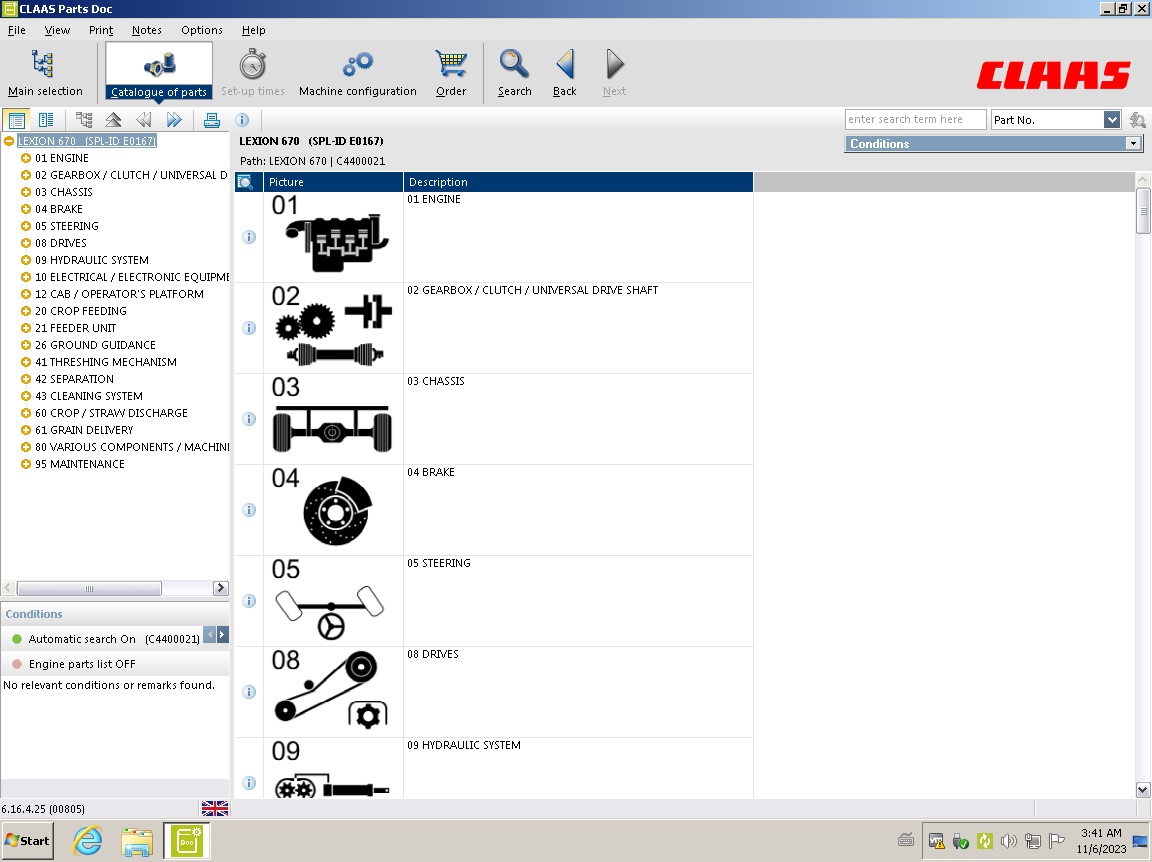The image size is (1152, 862).
Task: Click info icon for 08 DRIVES row
Action: pyautogui.click(x=249, y=692)
